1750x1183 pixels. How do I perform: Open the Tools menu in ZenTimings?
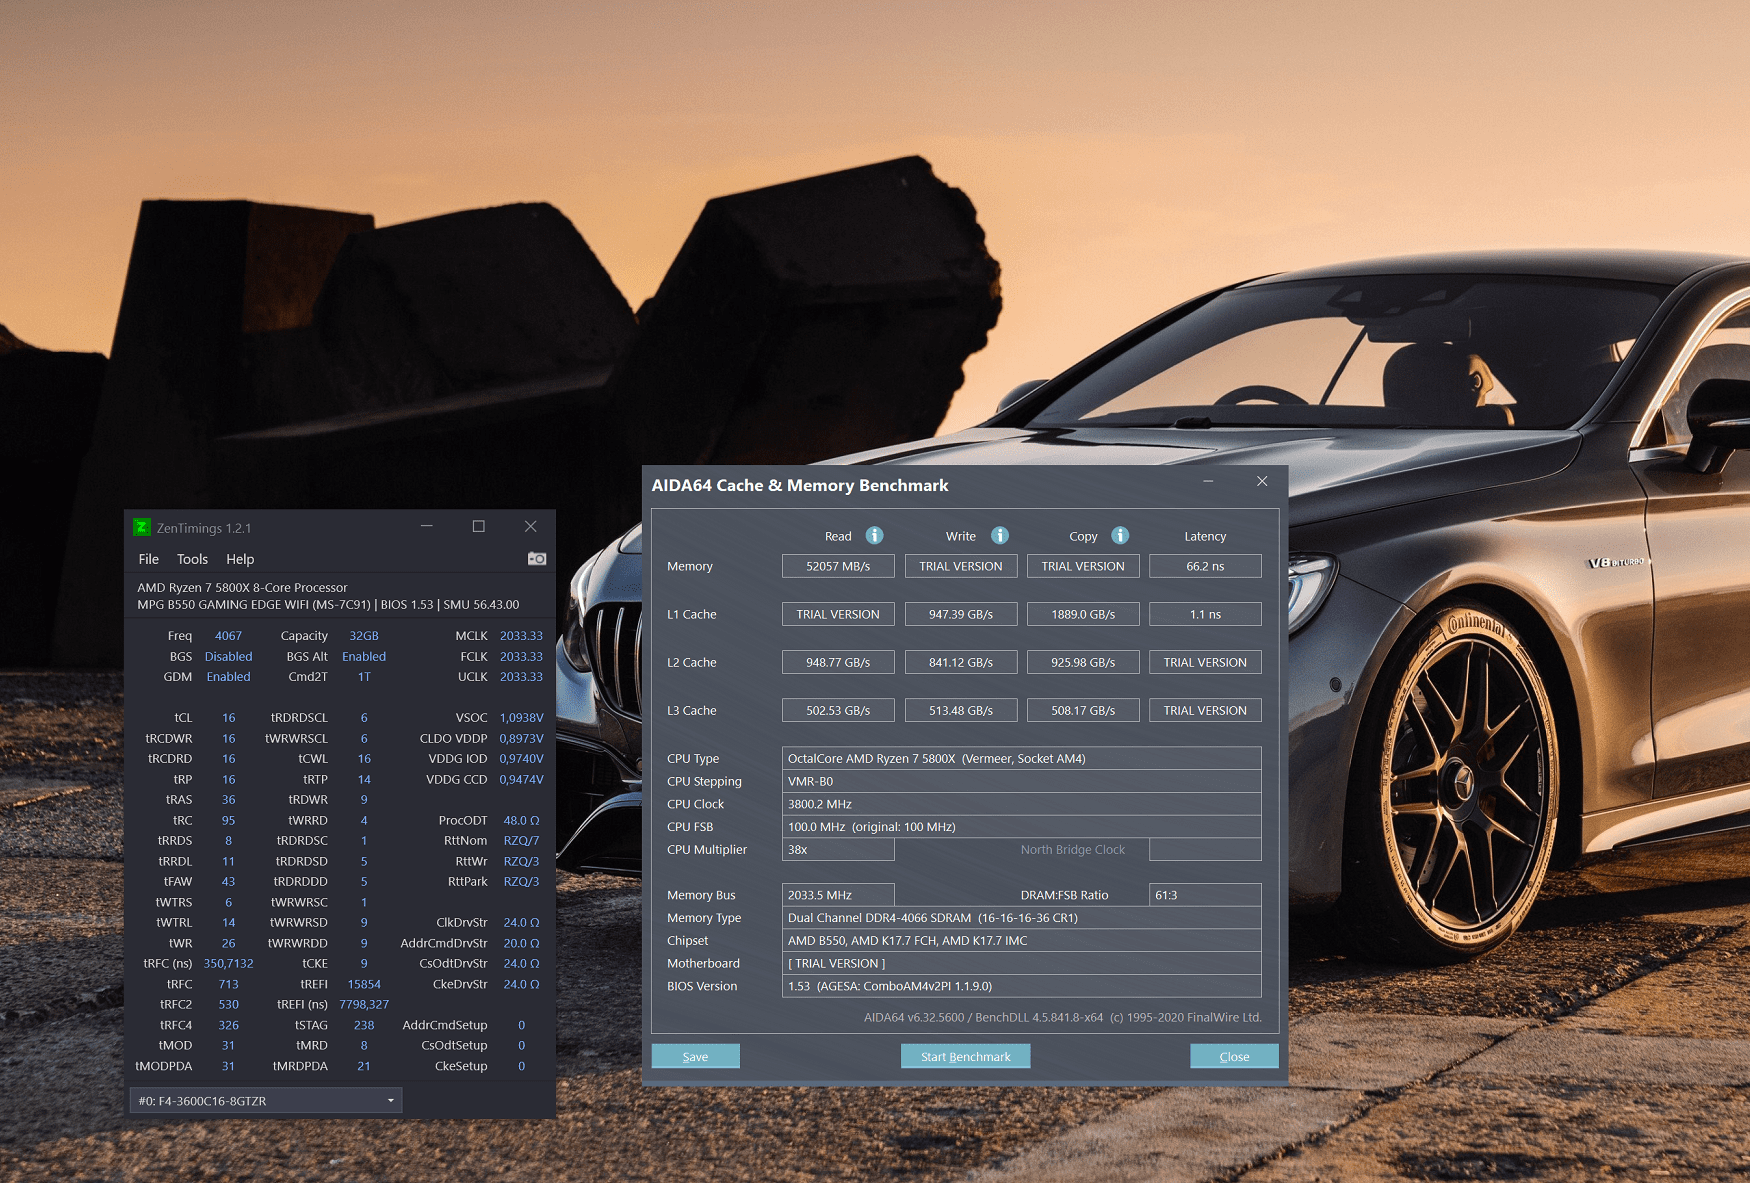click(192, 559)
